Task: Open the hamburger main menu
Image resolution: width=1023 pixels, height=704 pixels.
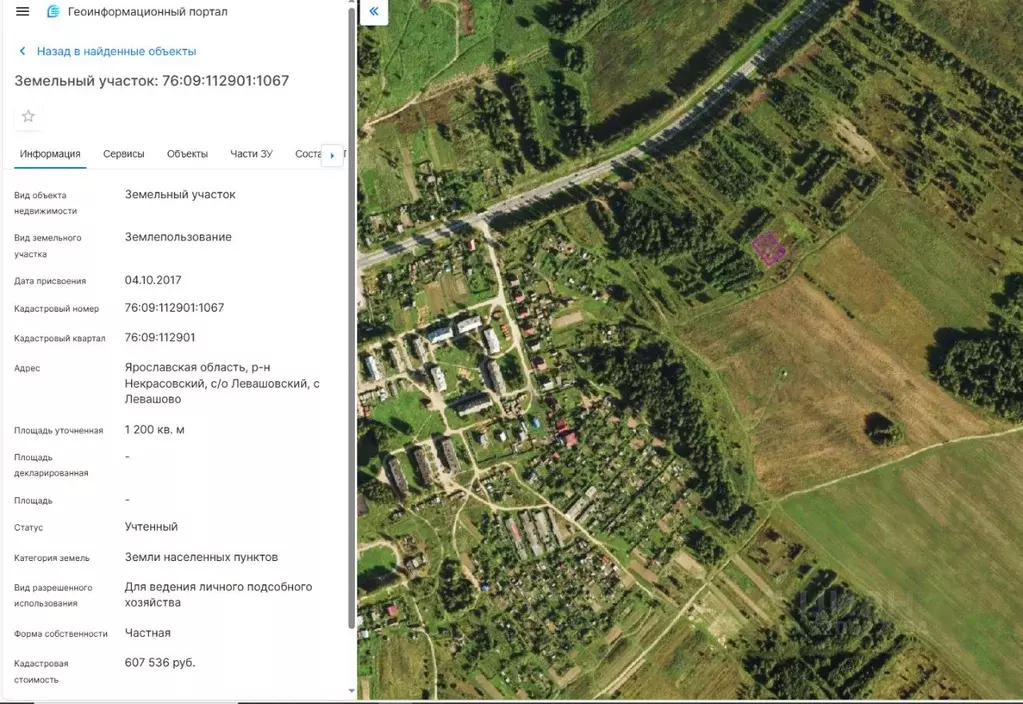Action: pos(22,11)
